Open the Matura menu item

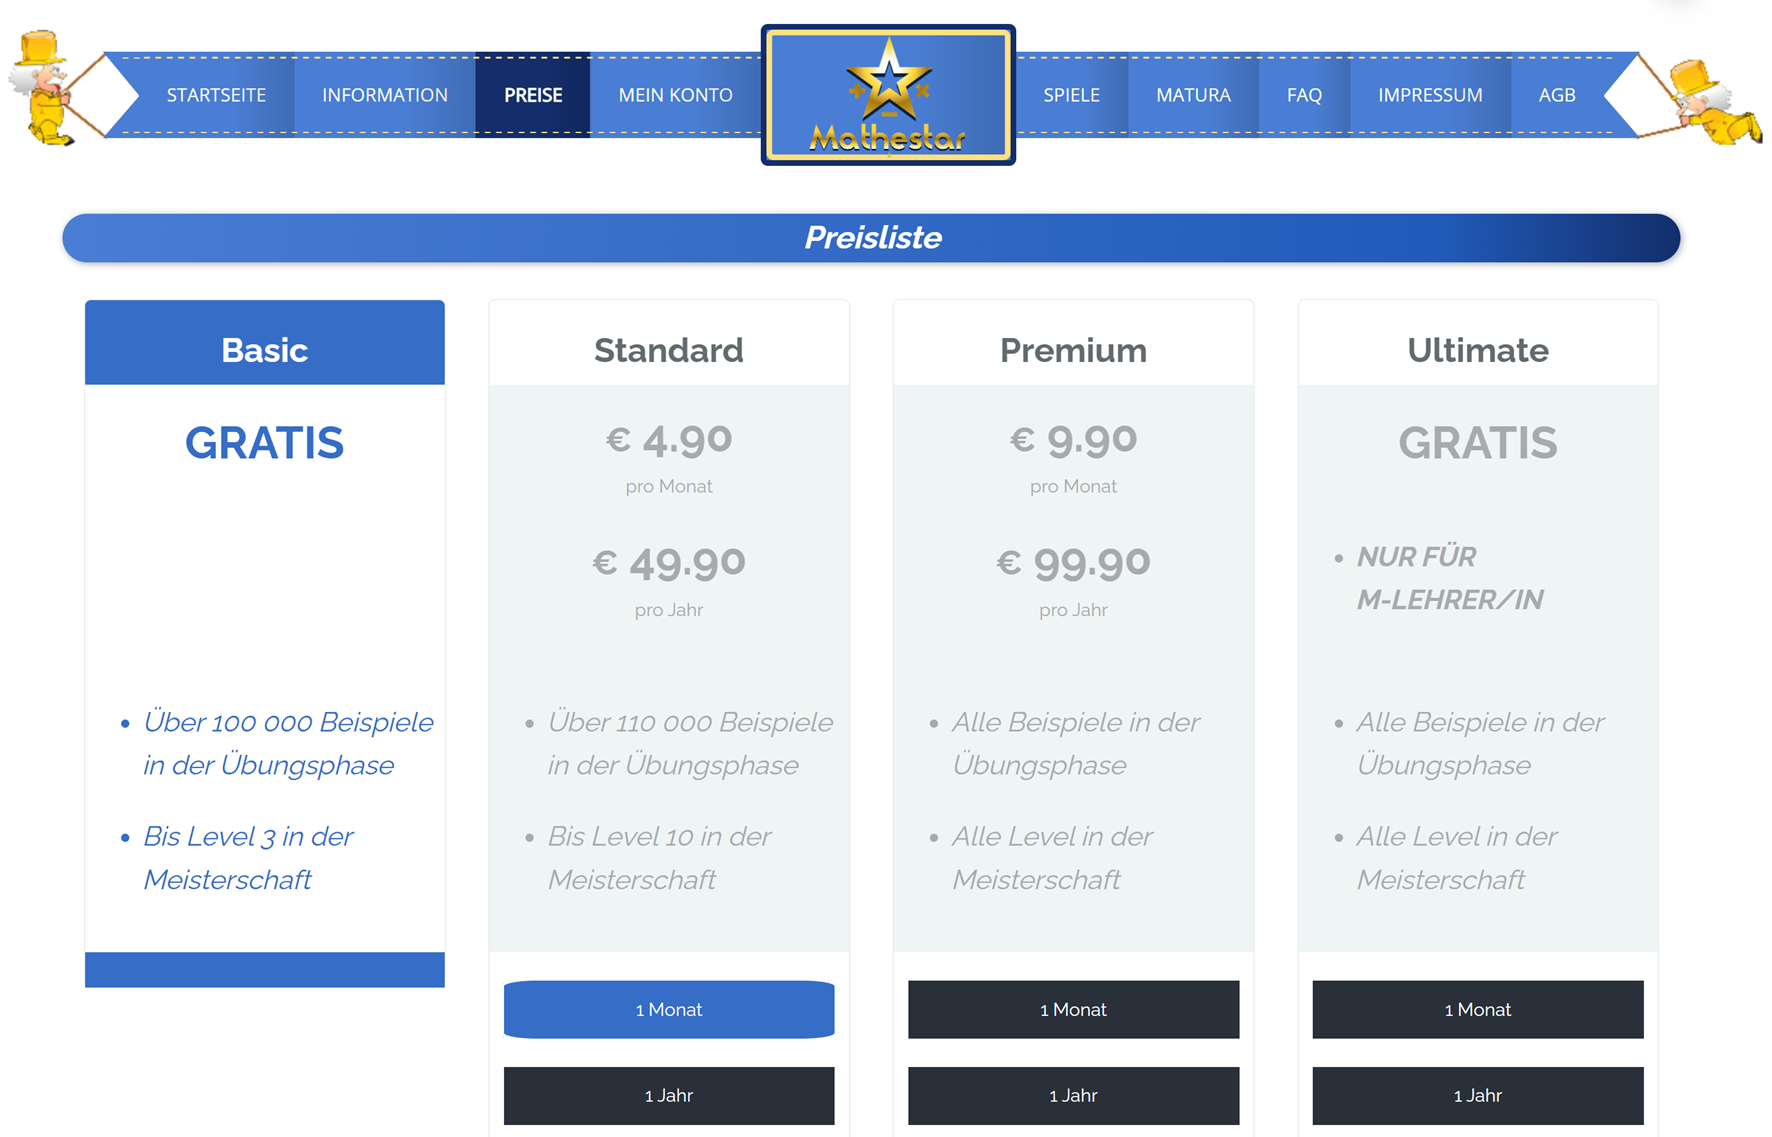1193,95
